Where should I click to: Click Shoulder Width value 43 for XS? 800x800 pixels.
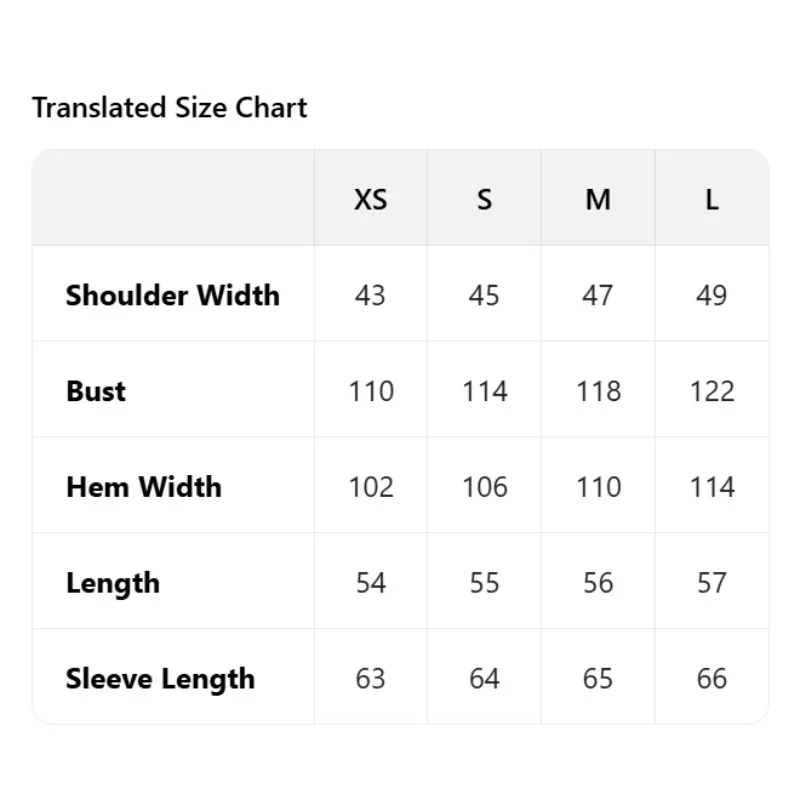[x=370, y=295]
